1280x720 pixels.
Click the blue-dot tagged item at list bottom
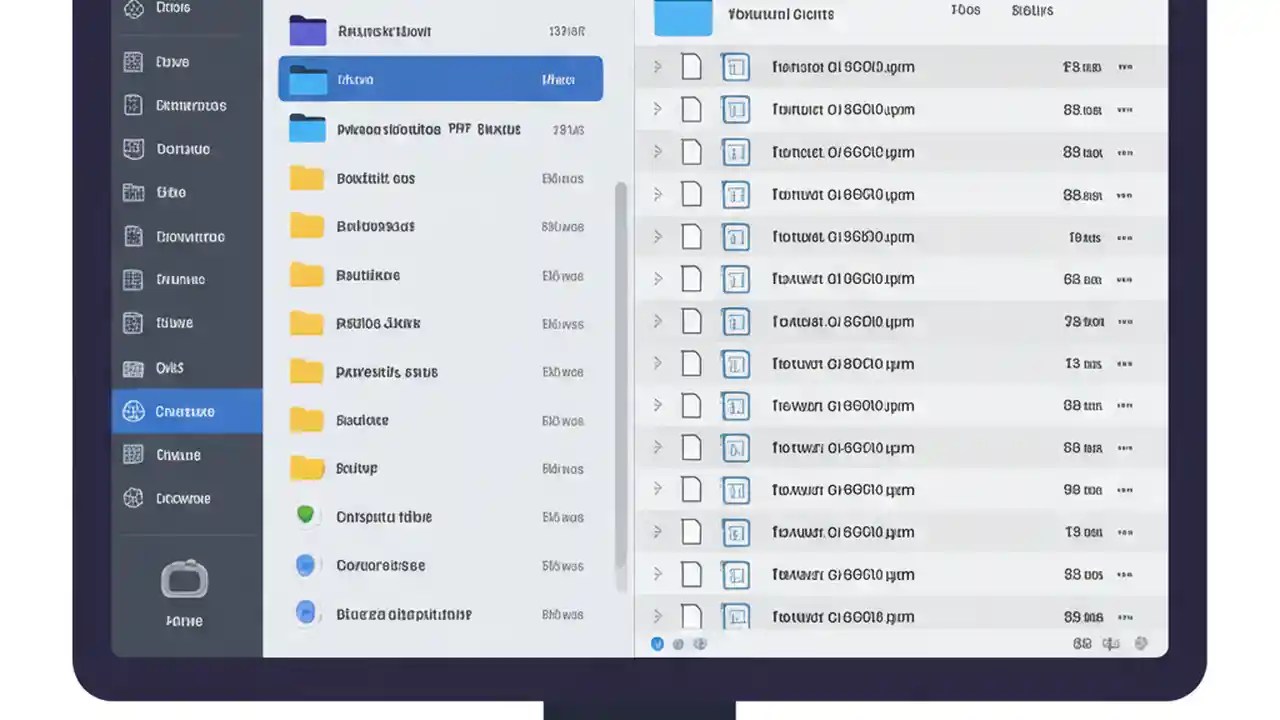[x=306, y=613]
